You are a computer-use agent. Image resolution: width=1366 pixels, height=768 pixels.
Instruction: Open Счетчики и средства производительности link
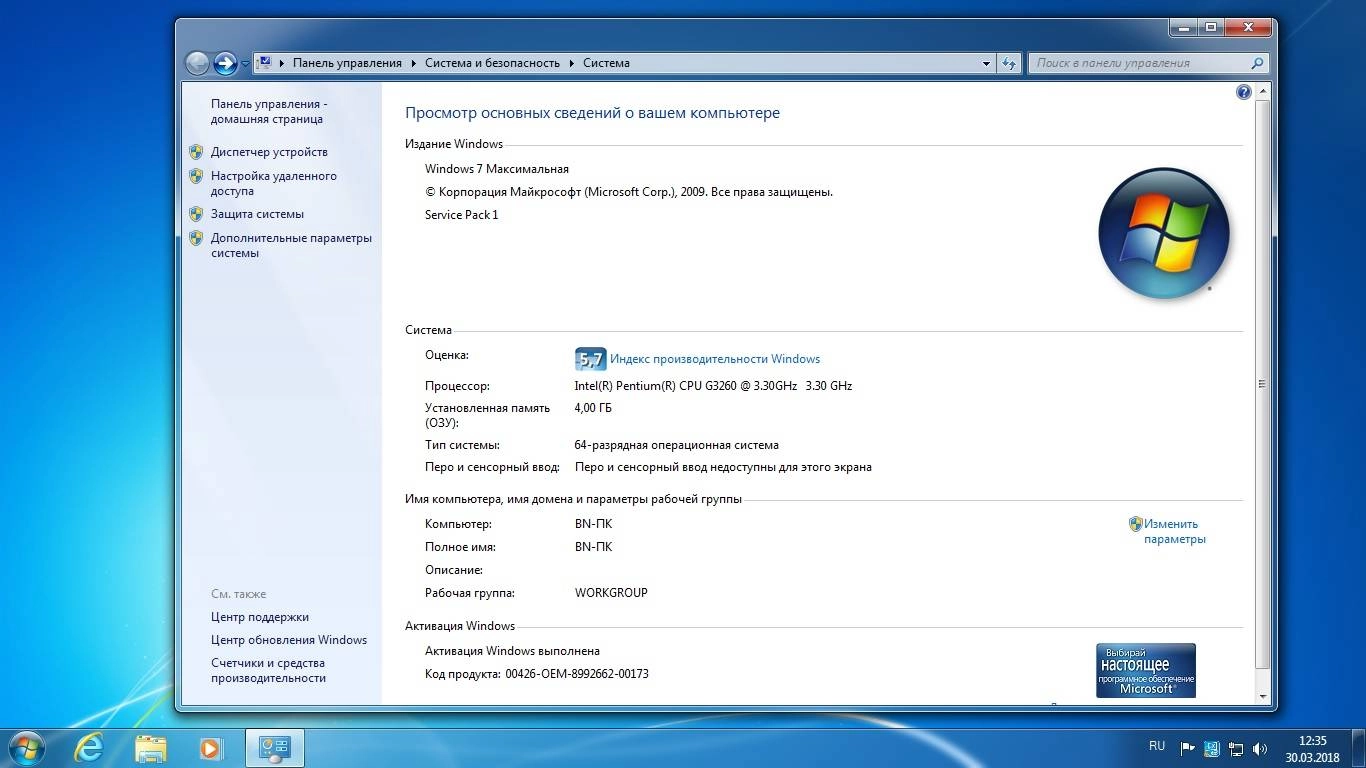click(268, 670)
